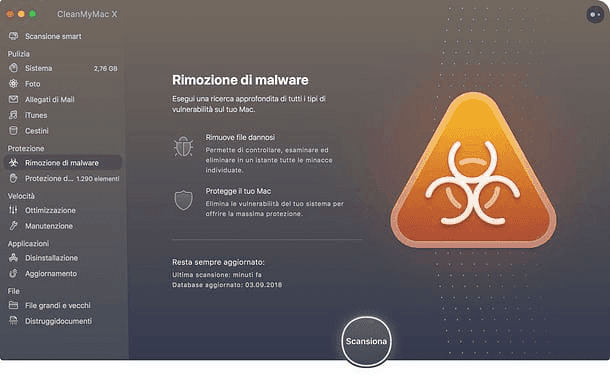
Task: Click the large biohazard warning triangle
Action: click(473, 171)
